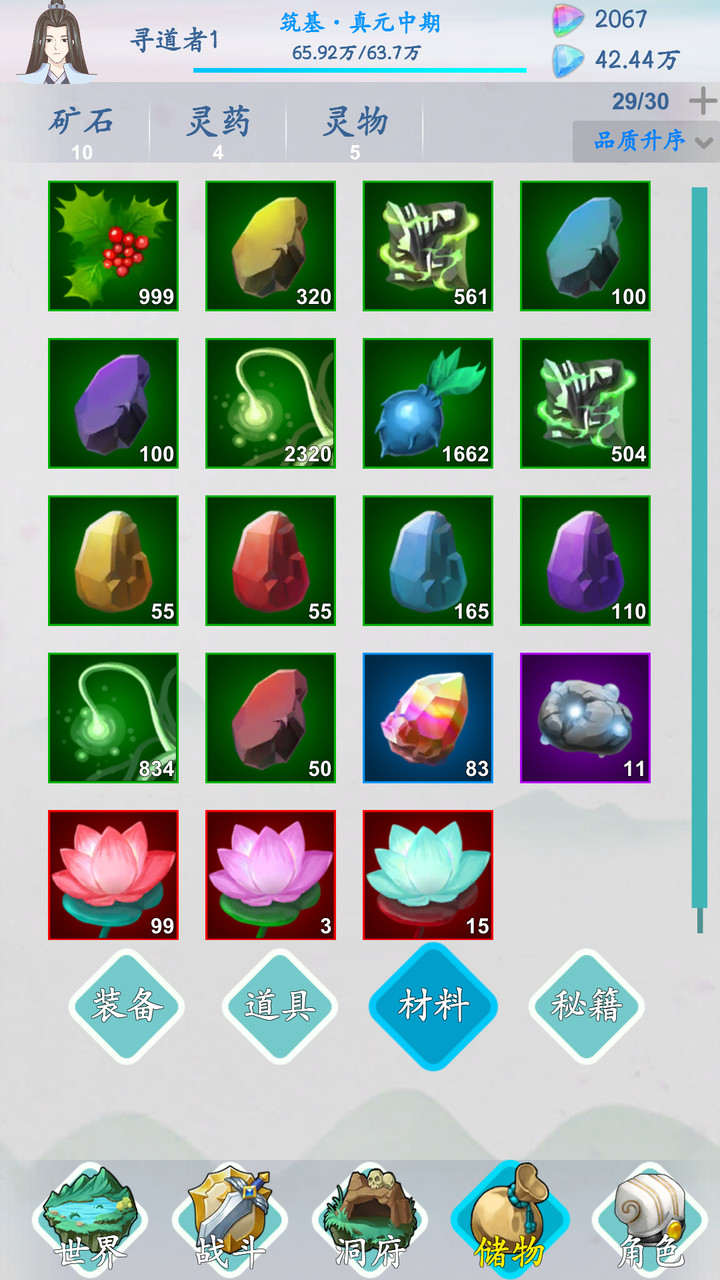Image resolution: width=720 pixels, height=1280 pixels.
Task: Tap the player avatar portrait
Action: 56,41
